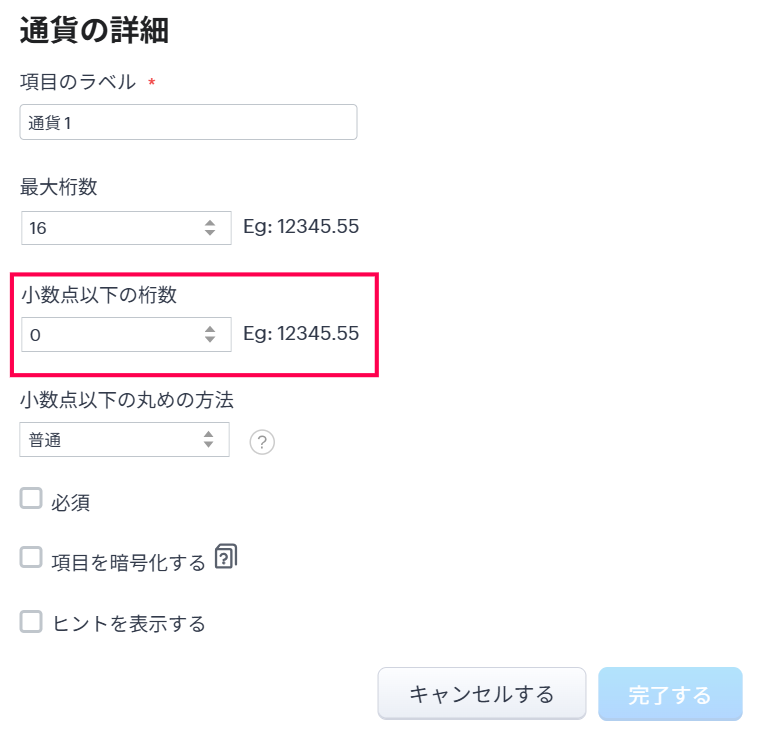Click the 項目のラベル field label text
Viewport: 768px width, 738px height.
(78, 82)
